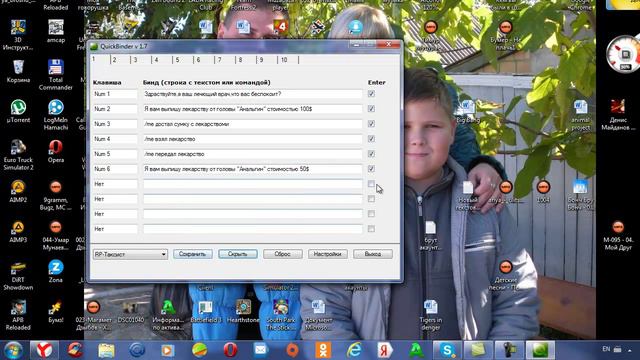640x360 pixels.
Task: Click the Odnoklassniki icon in the taskbar
Action: coord(323,350)
